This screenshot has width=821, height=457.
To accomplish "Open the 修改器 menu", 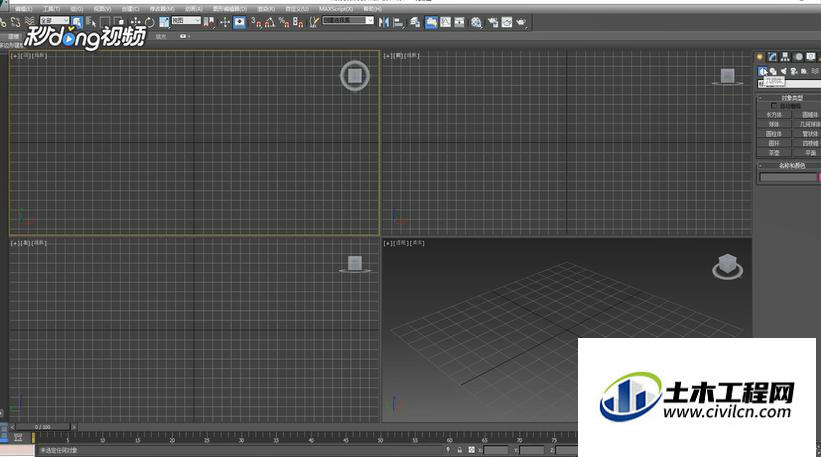I will [x=162, y=9].
